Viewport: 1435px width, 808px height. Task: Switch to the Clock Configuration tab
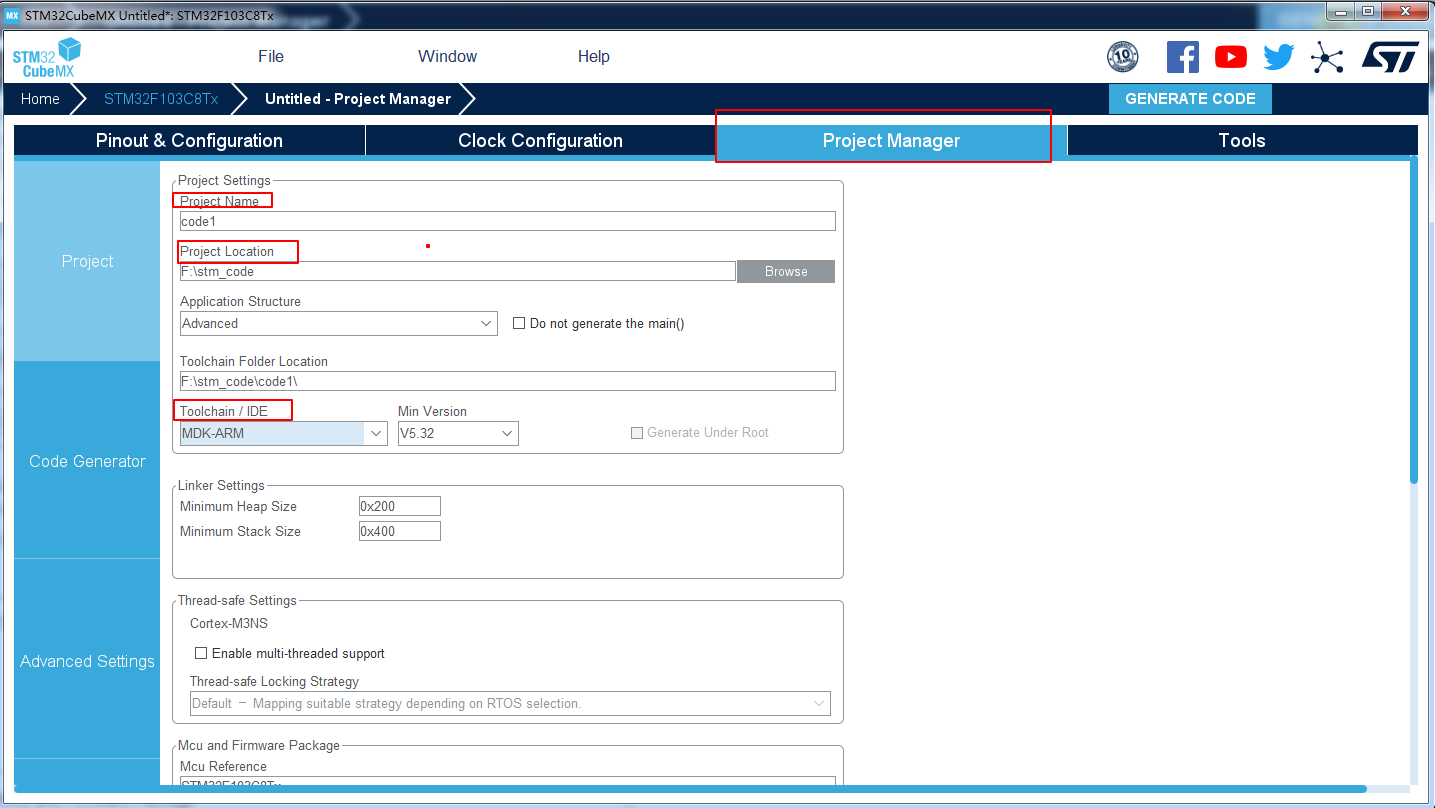(x=540, y=141)
